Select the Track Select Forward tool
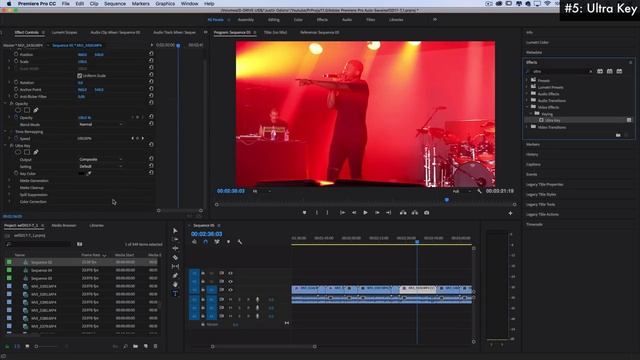This screenshot has width=640, height=360. click(175, 240)
